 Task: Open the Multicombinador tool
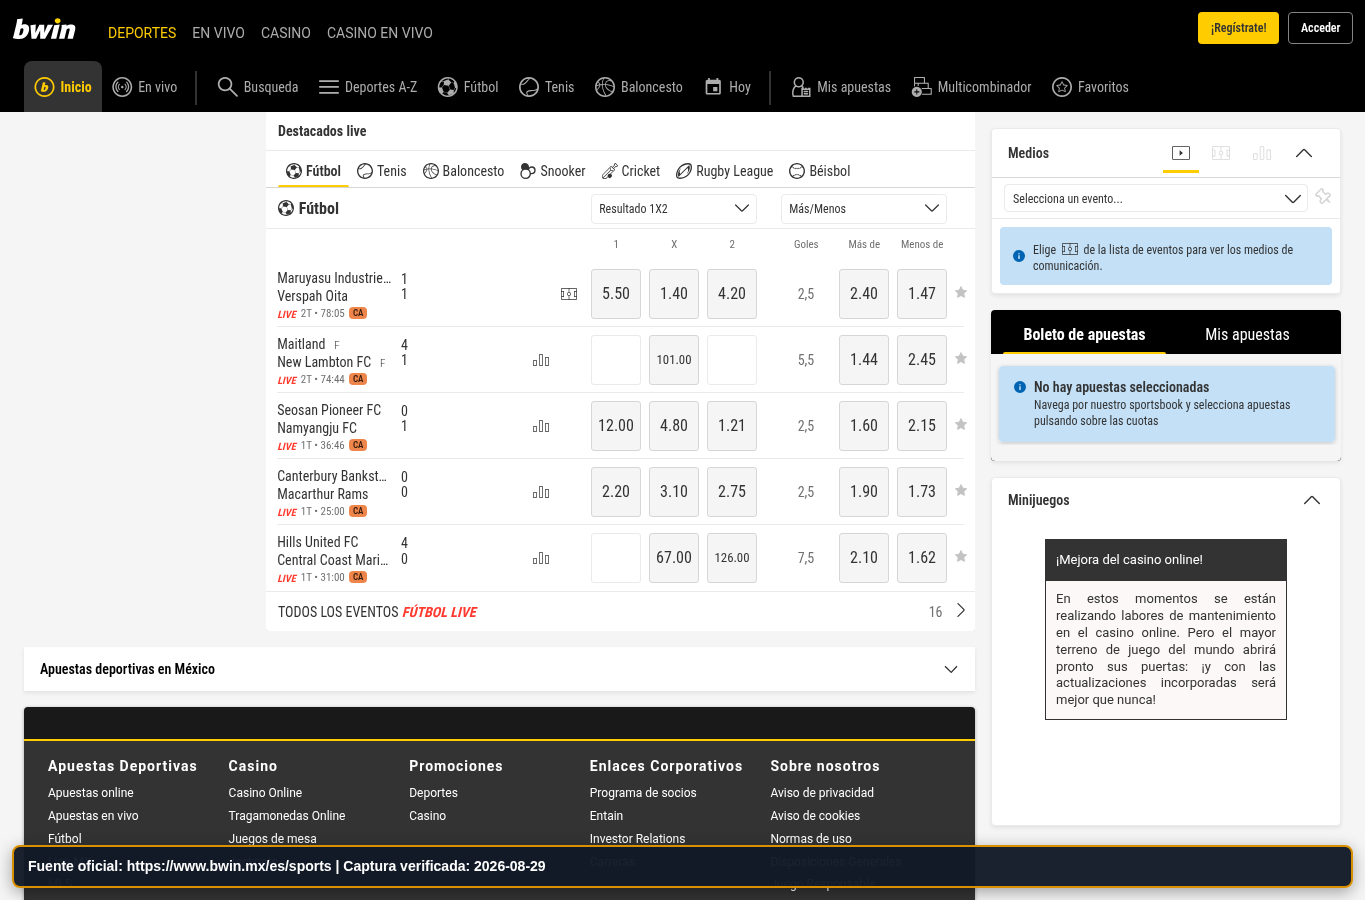pos(971,87)
